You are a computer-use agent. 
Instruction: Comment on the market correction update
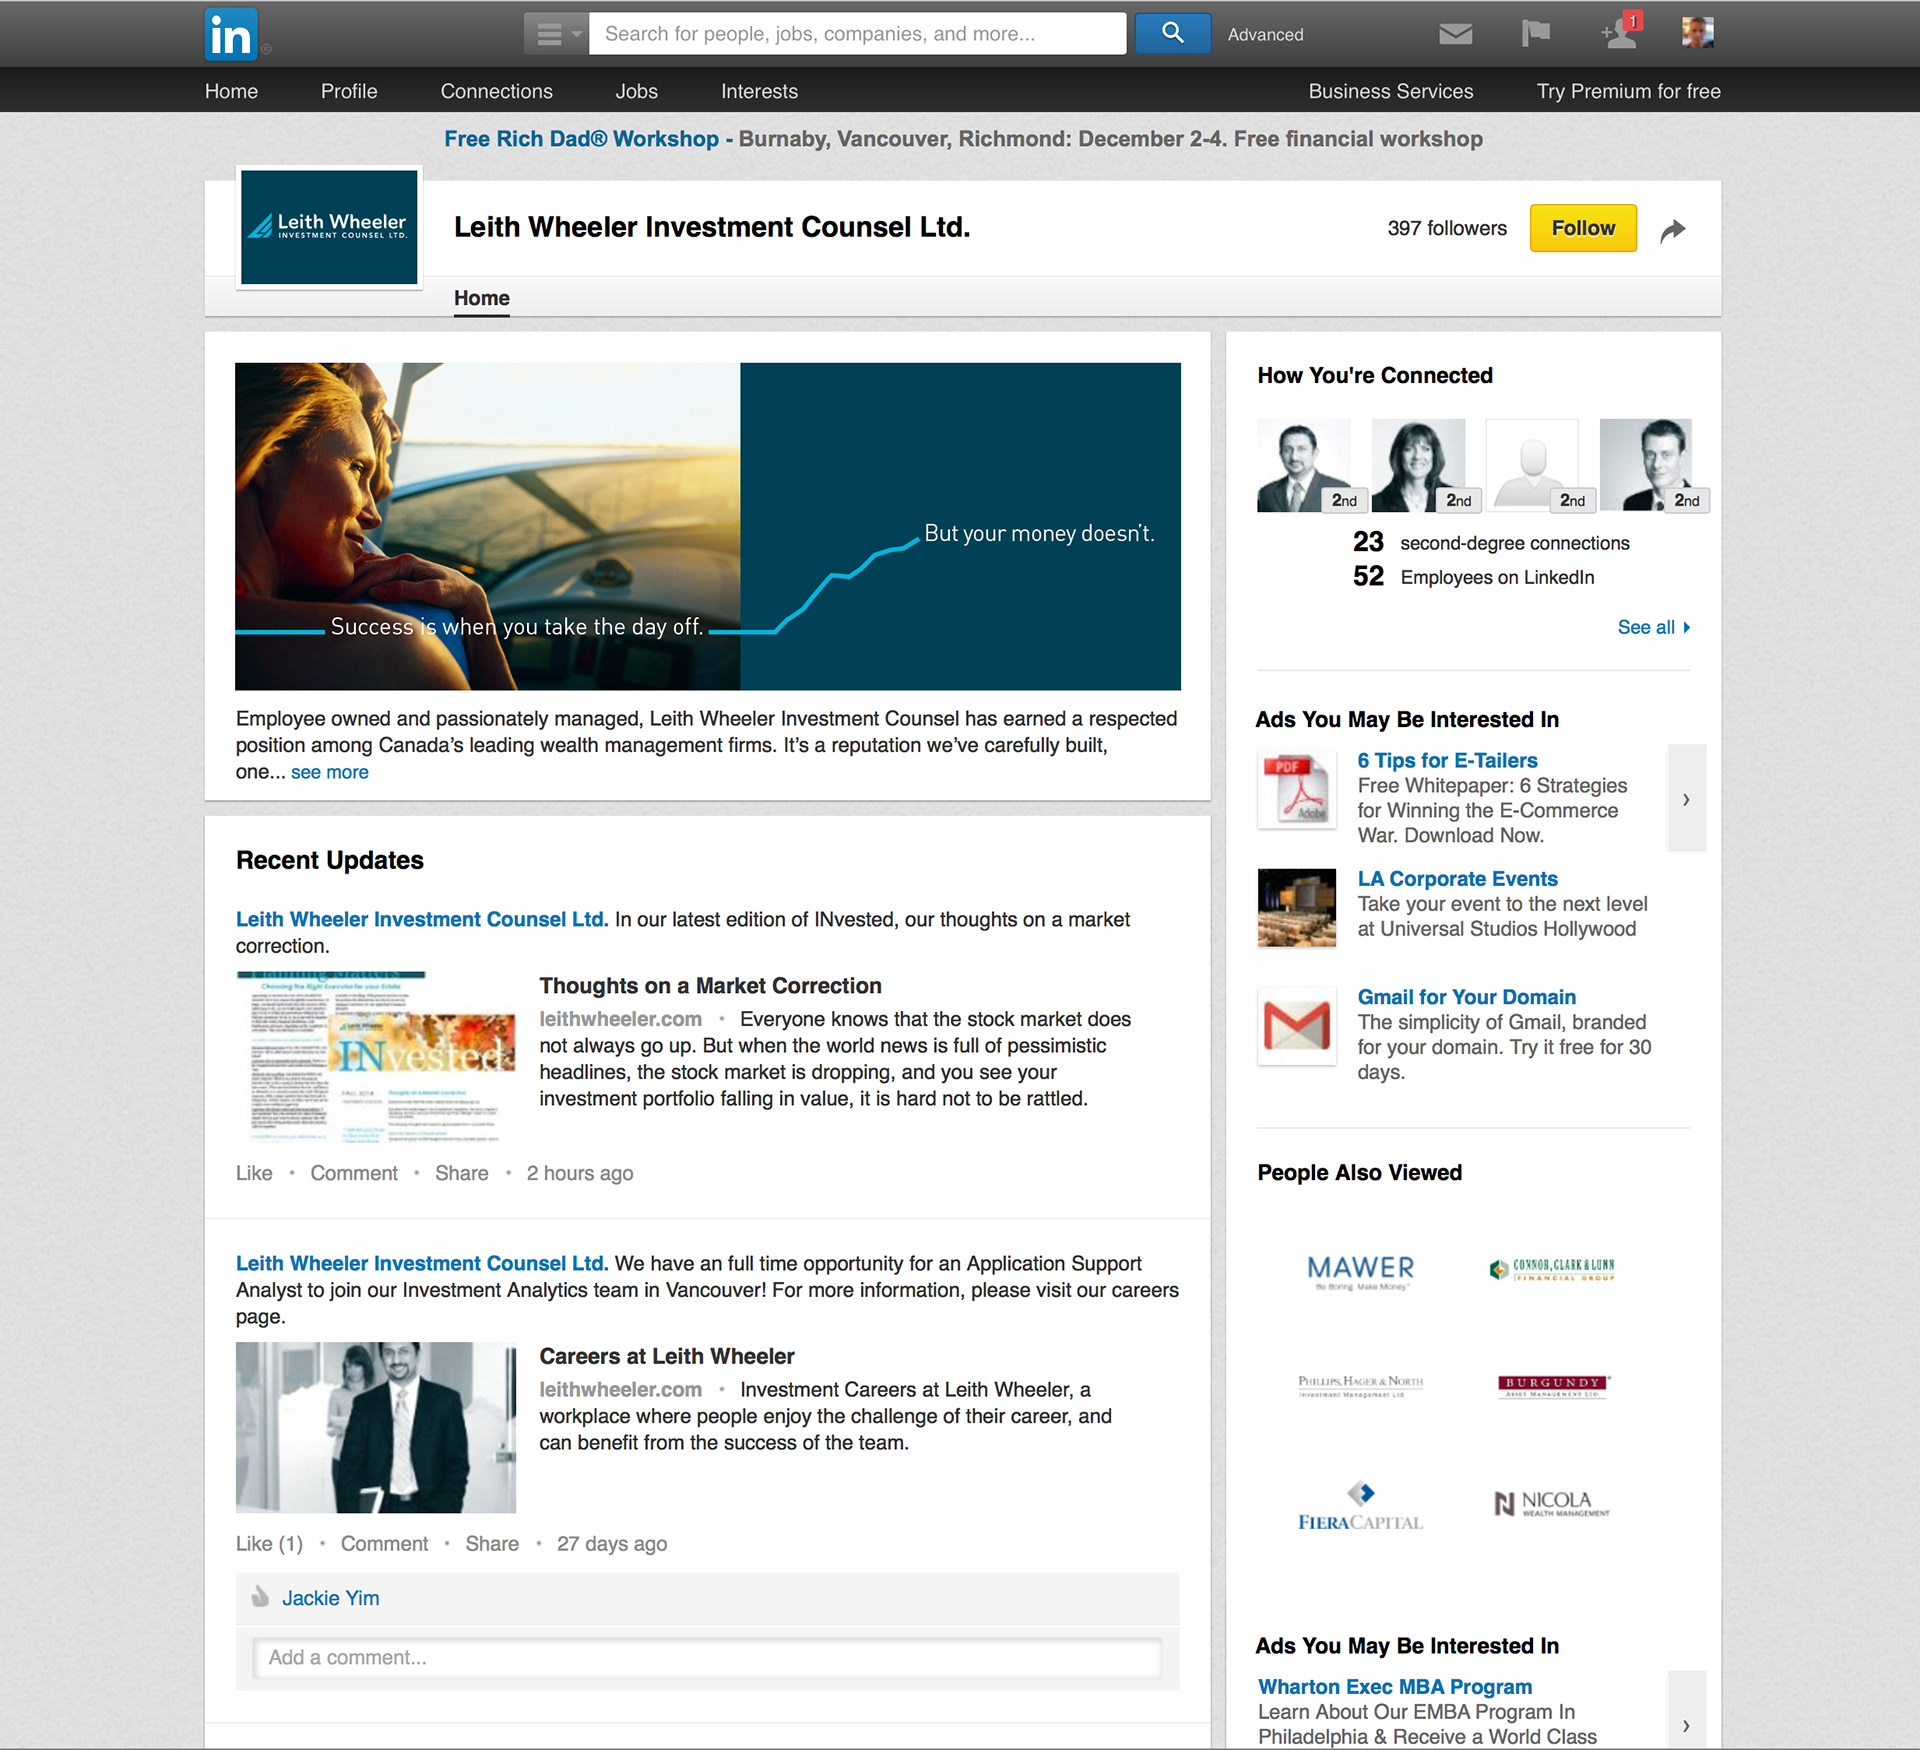coord(354,1173)
